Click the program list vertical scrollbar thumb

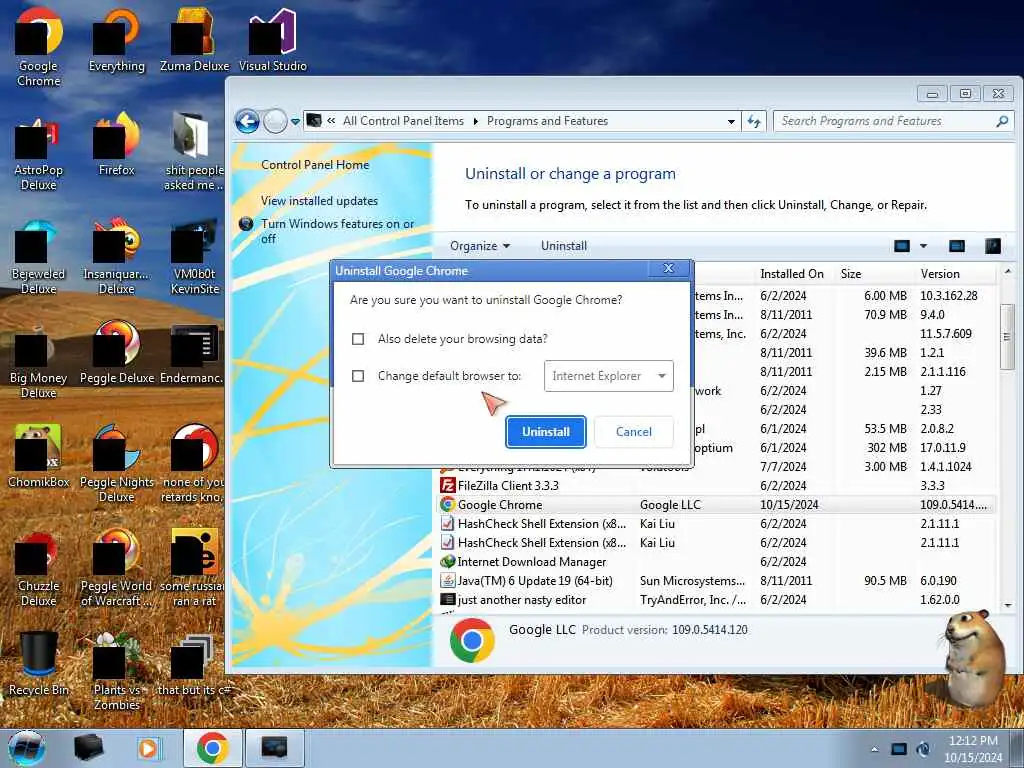point(1006,336)
